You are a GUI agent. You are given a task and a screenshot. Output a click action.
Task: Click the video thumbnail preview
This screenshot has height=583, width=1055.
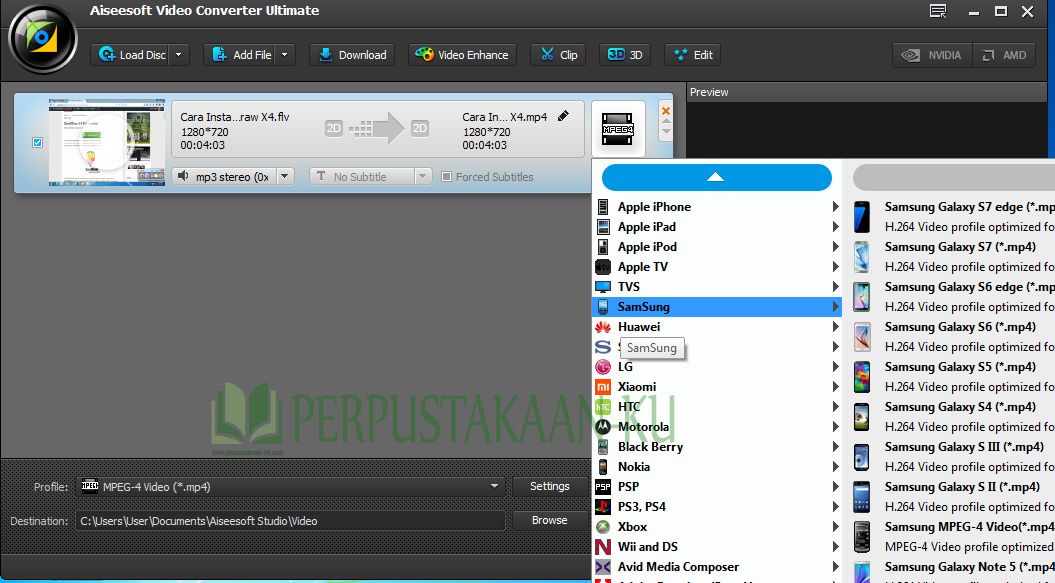click(106, 142)
